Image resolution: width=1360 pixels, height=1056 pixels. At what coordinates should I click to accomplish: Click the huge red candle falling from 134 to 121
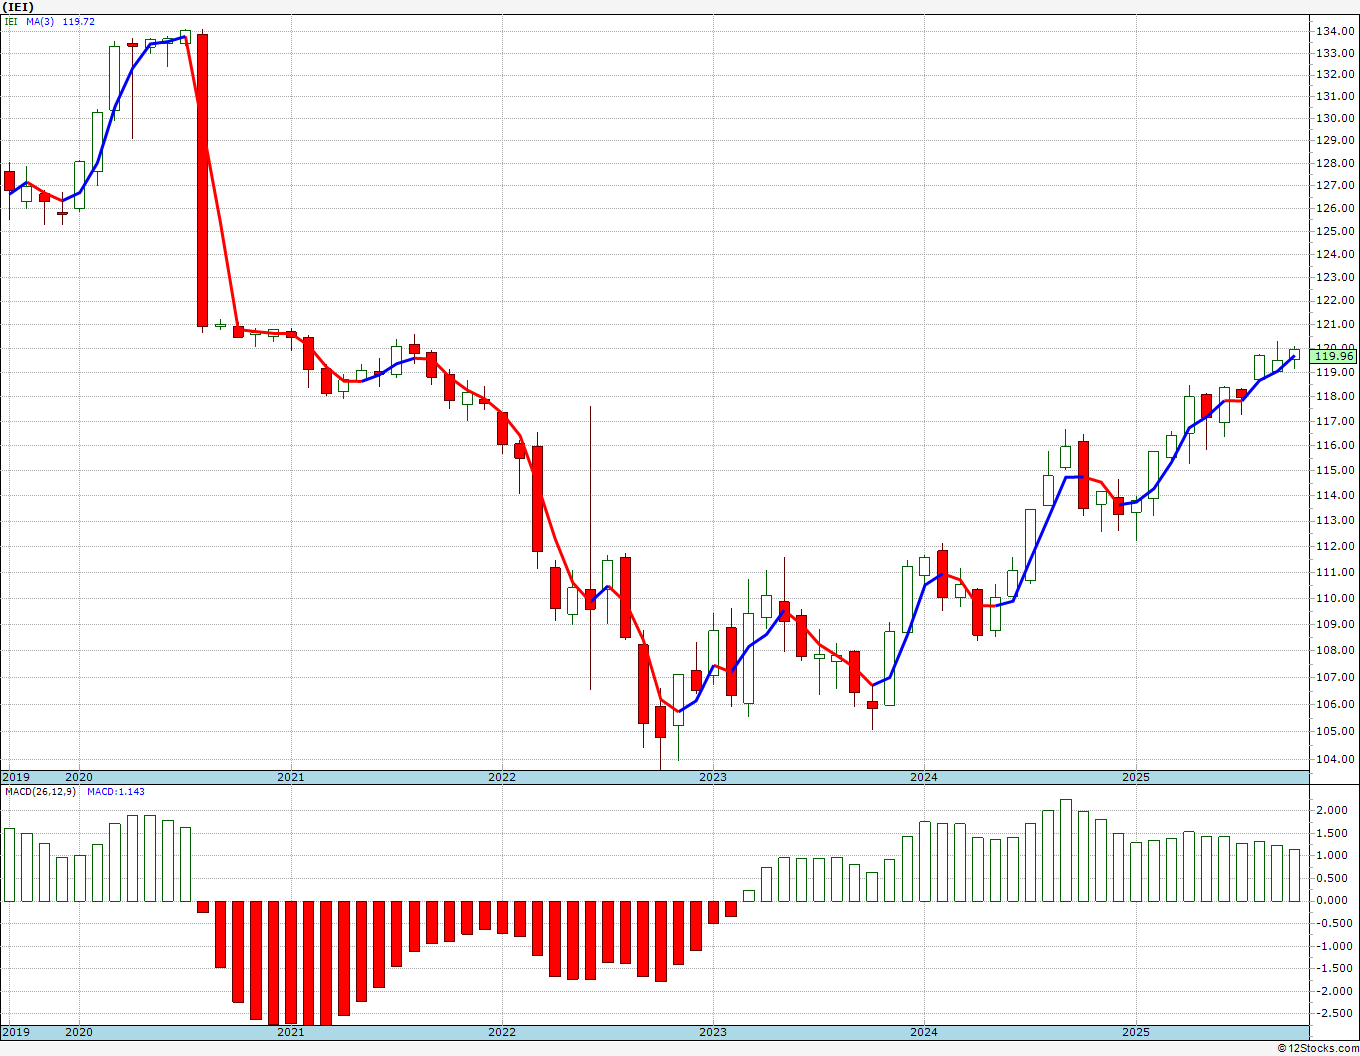click(202, 180)
